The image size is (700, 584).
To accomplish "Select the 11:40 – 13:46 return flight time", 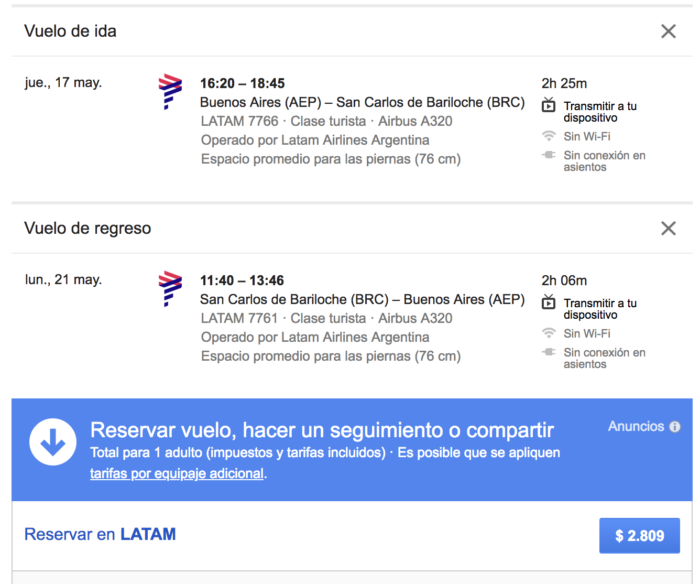I will coord(242,281).
